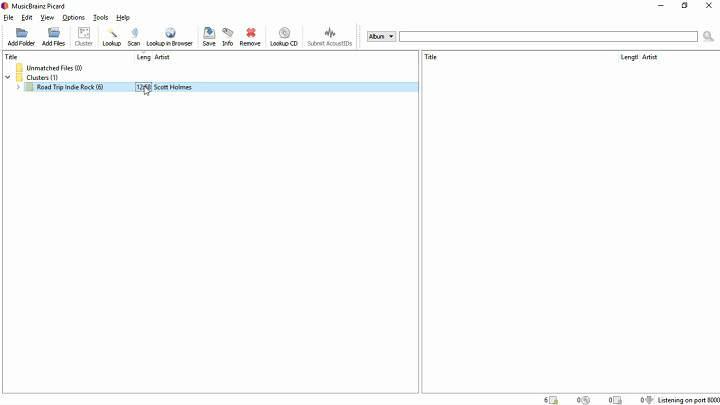The width and height of the screenshot is (720, 405).
Task: Expand the Road Trip Indie Rock cluster
Action: tap(18, 87)
